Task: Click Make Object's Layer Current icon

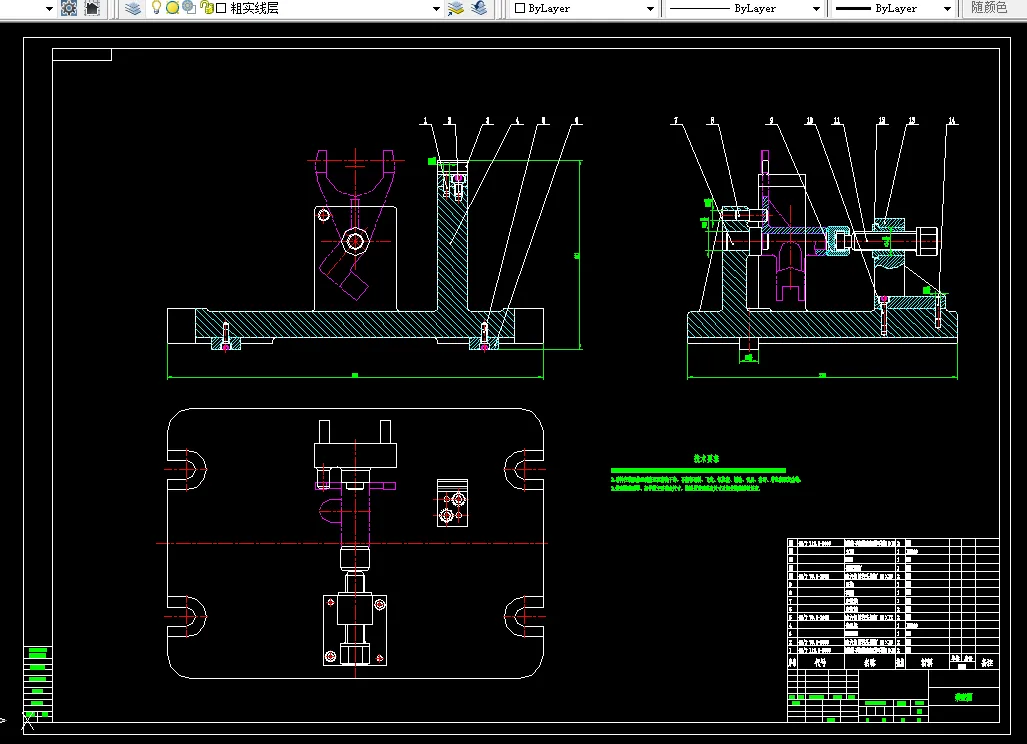Action: [x=456, y=8]
